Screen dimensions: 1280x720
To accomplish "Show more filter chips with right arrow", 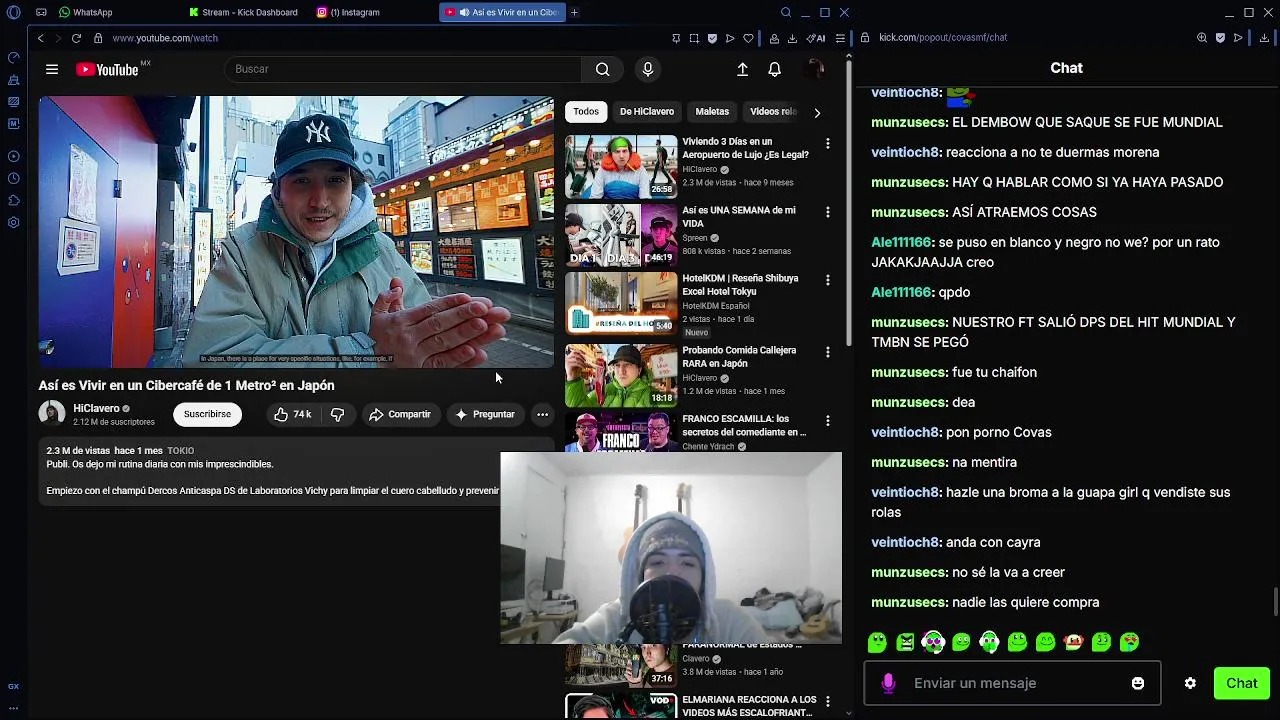I will 817,112.
